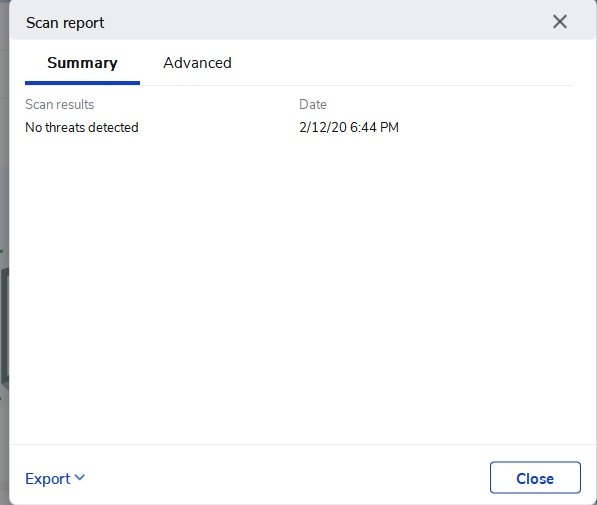597x505 pixels.
Task: Open the Export dropdown menu
Action: (55, 478)
